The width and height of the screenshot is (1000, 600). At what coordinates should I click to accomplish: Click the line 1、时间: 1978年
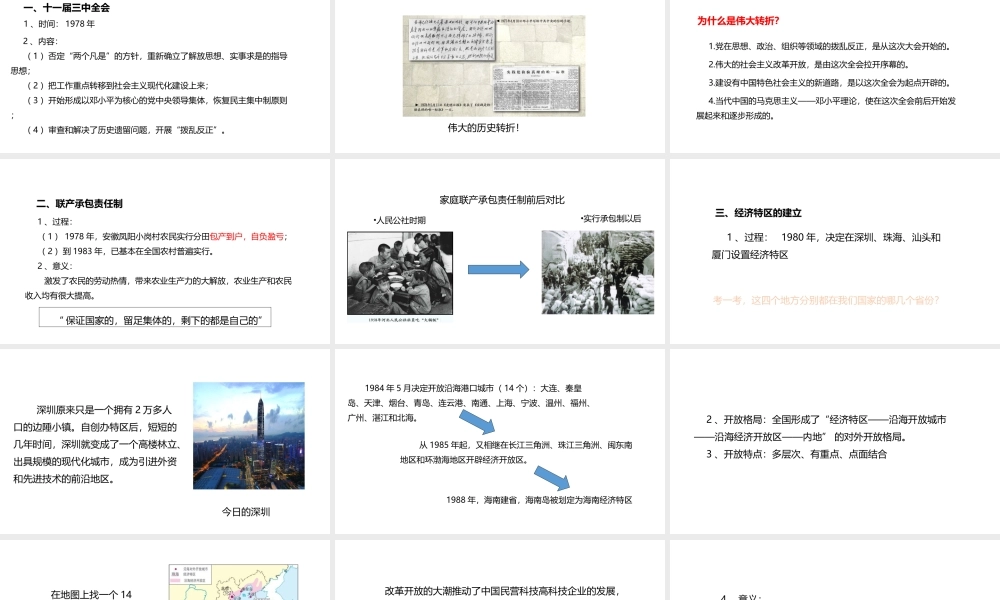click(59, 24)
